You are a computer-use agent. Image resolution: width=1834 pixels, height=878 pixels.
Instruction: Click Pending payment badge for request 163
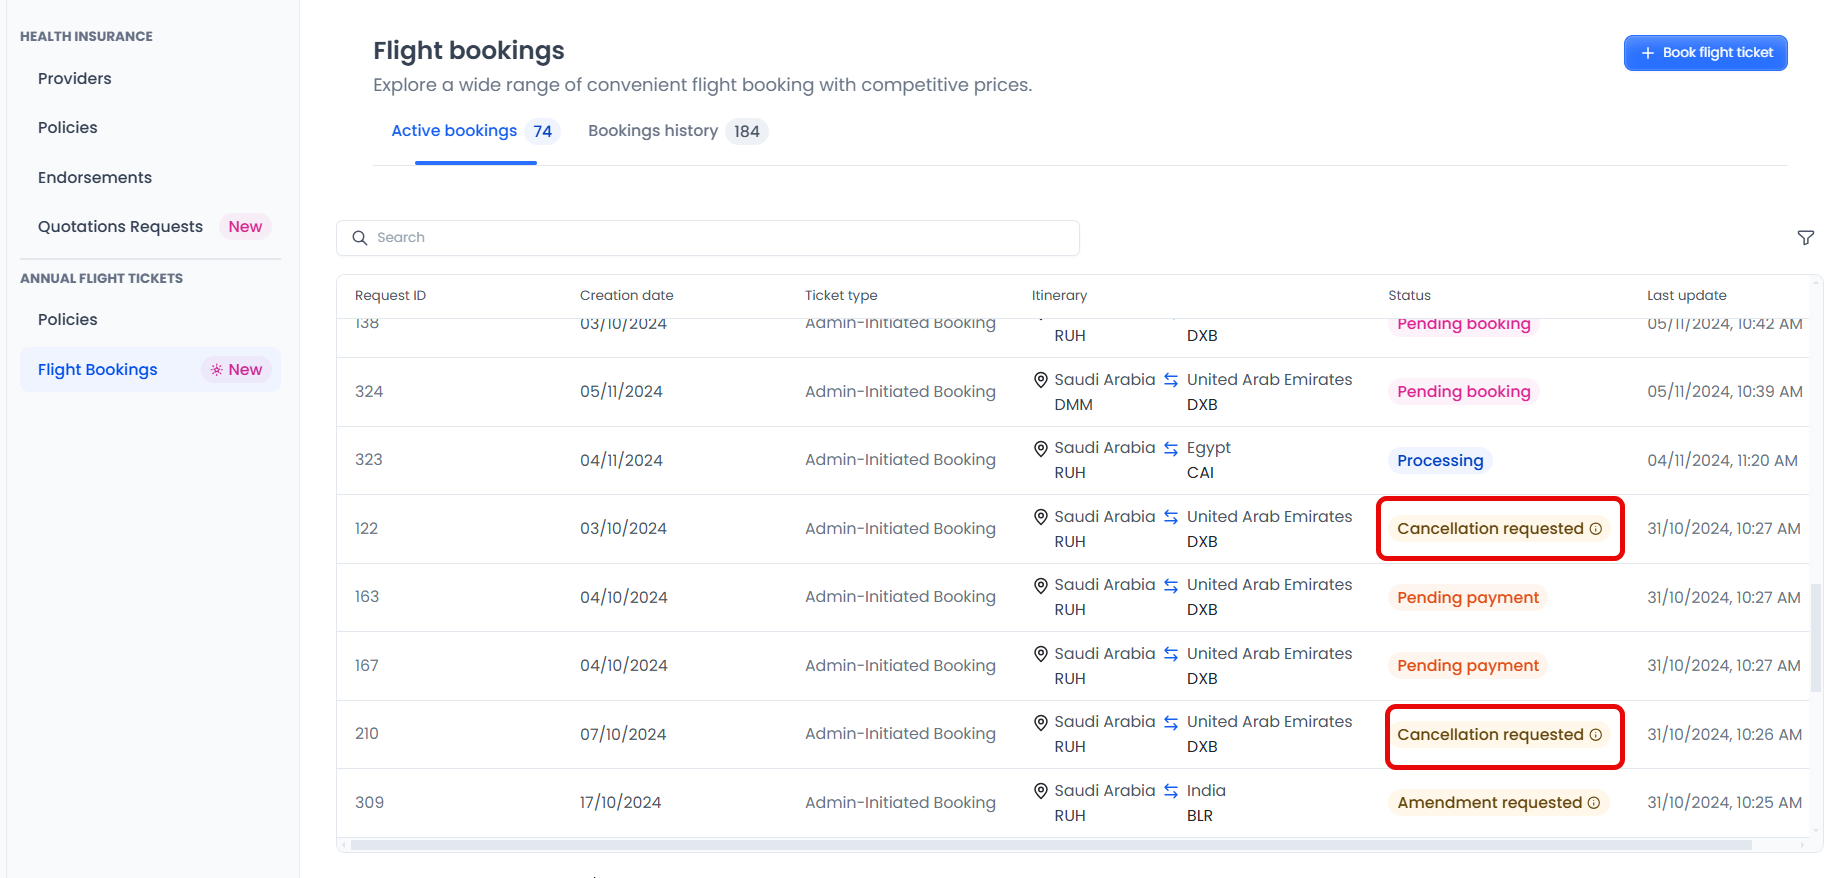1467,598
